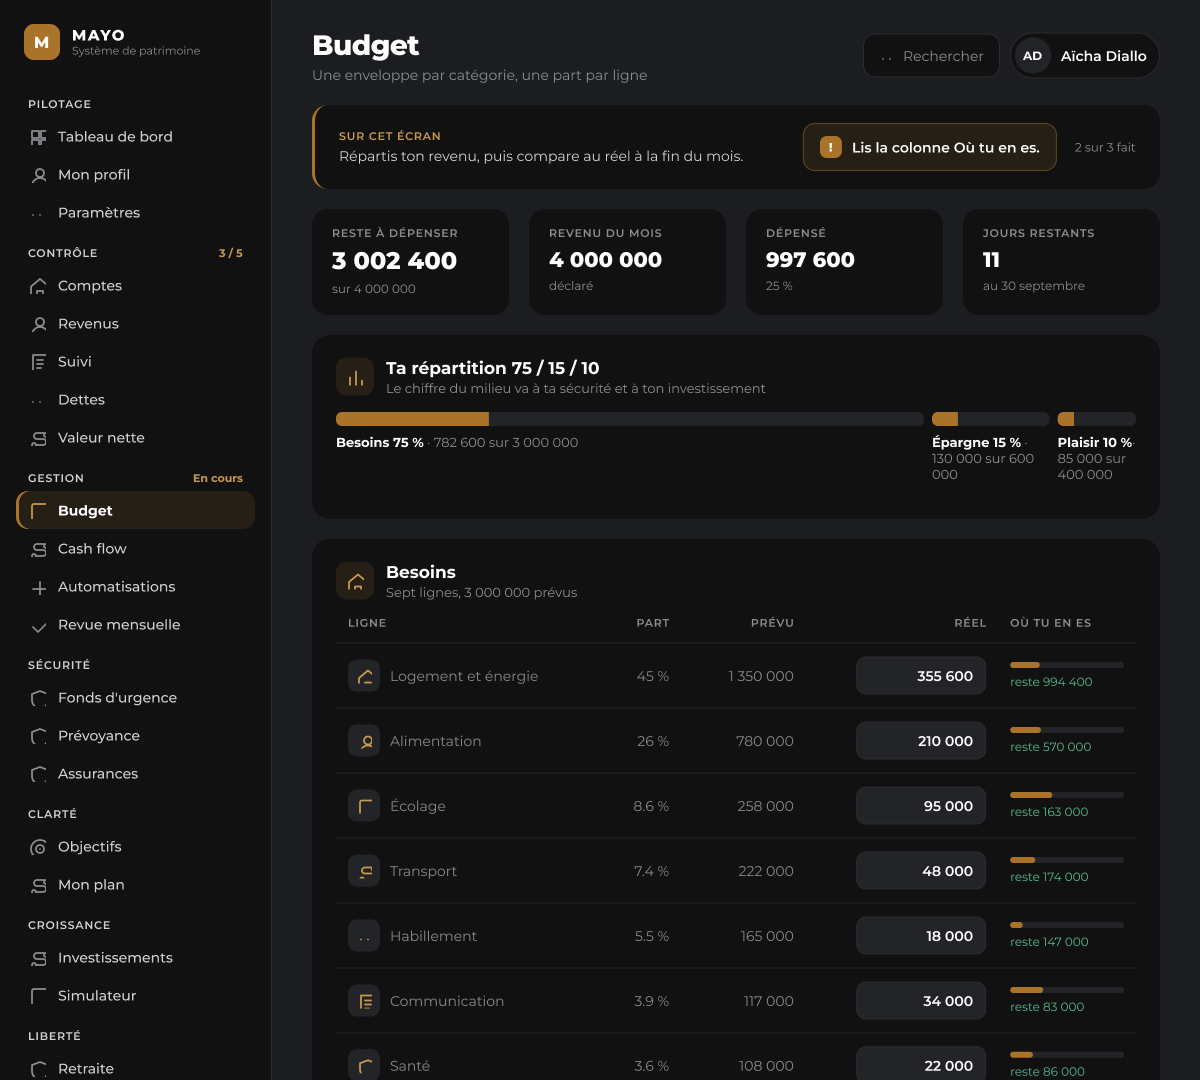This screenshot has width=1200, height=1080.
Task: Click the Logement et énergie row icon
Action: [x=364, y=676]
